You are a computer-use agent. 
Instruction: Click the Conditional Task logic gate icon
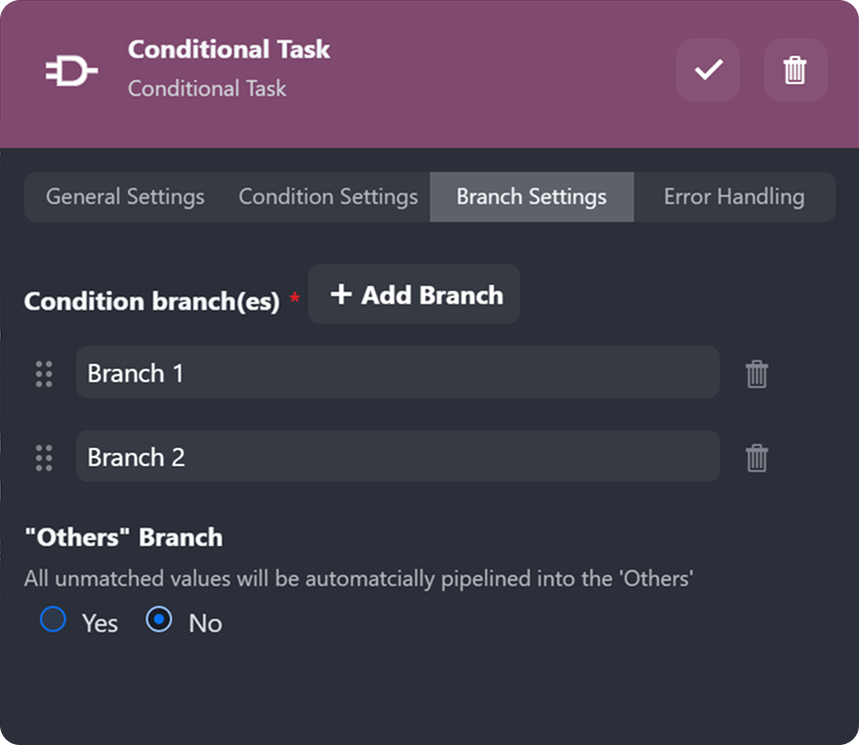coord(71,70)
